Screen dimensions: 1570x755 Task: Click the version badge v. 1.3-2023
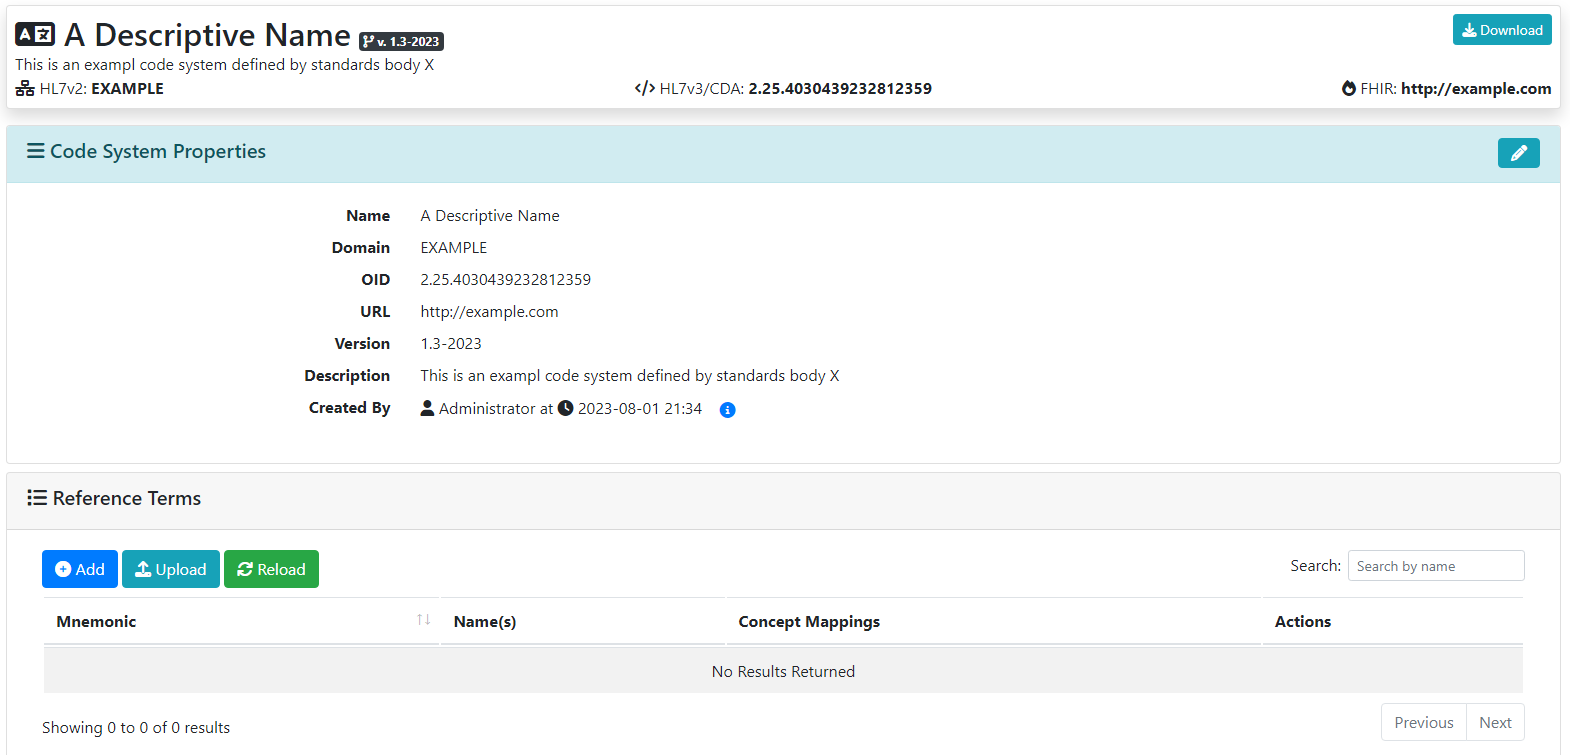[401, 41]
